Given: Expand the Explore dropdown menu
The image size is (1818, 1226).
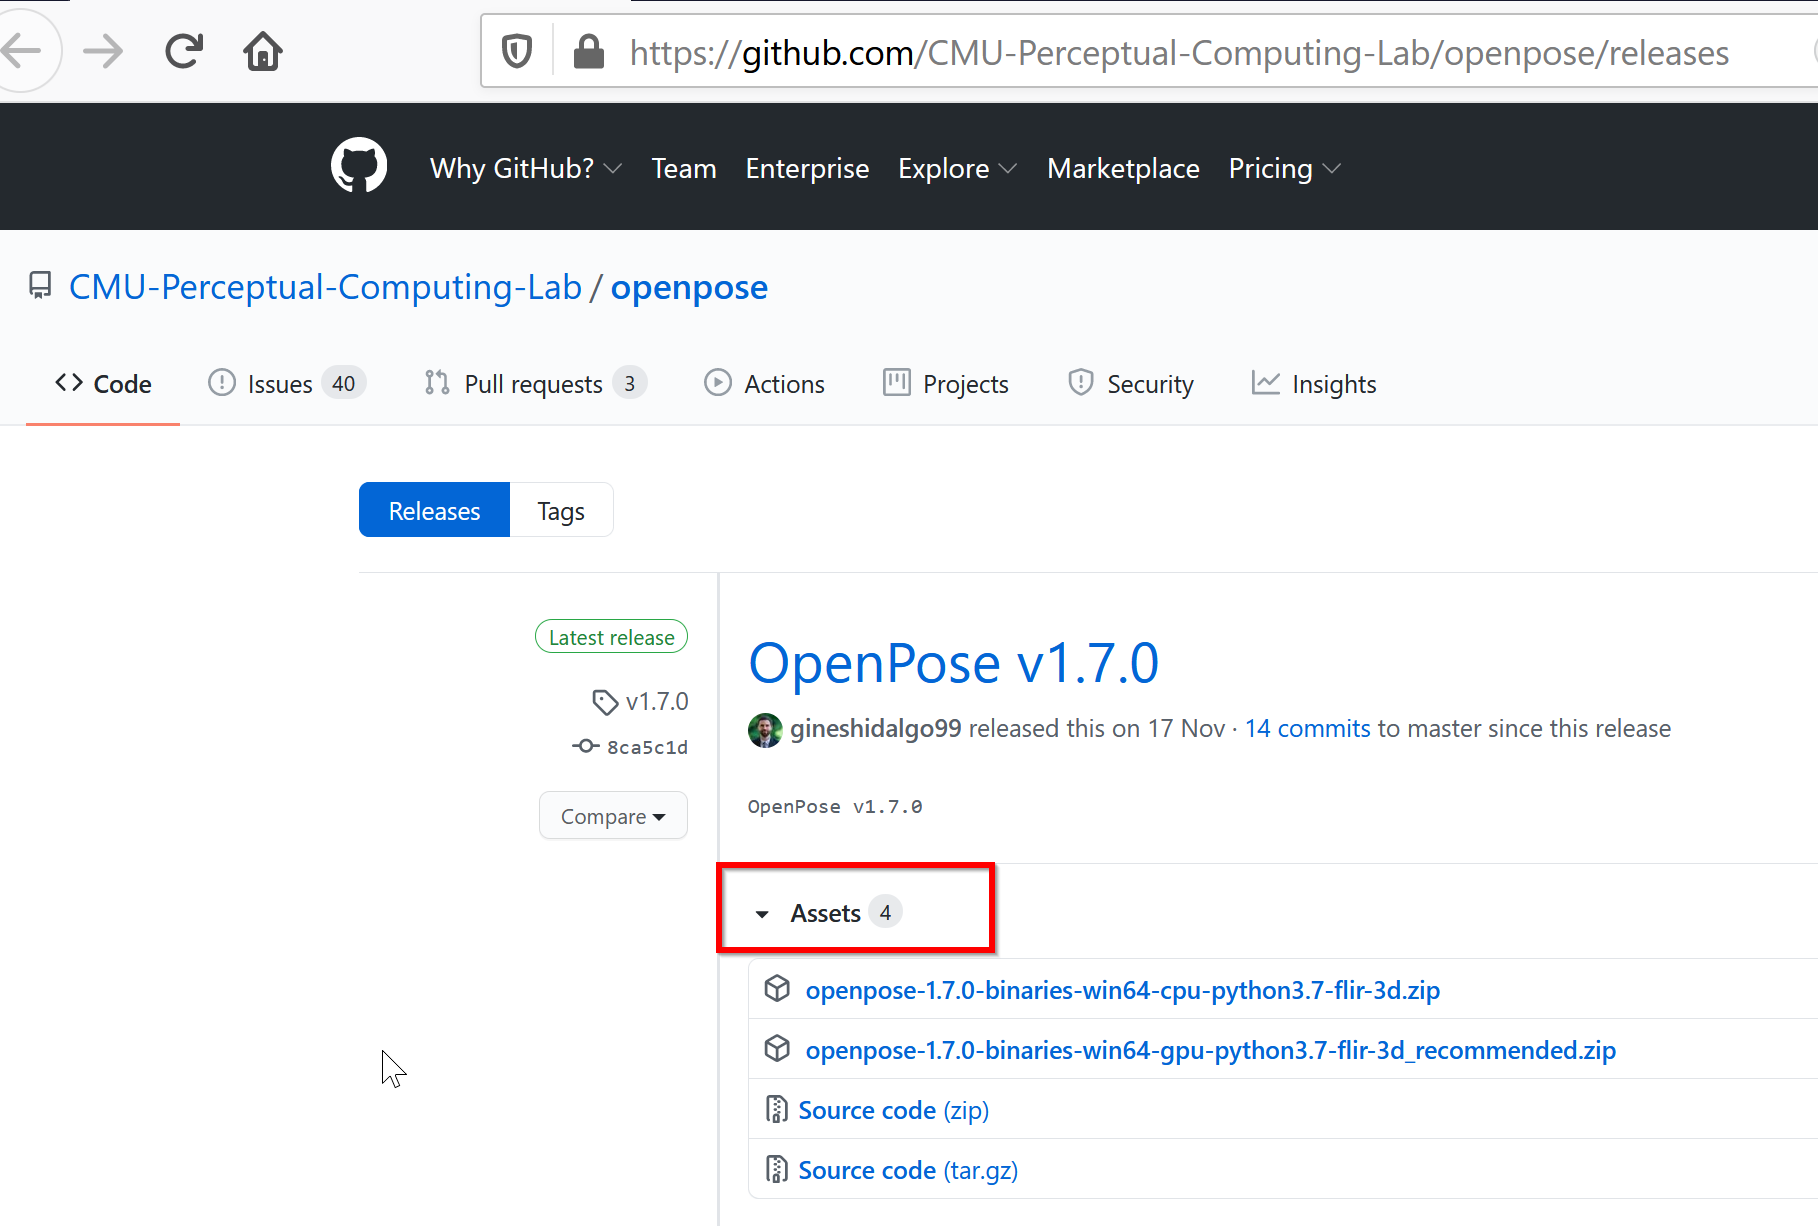Looking at the screenshot, I should click(x=957, y=168).
